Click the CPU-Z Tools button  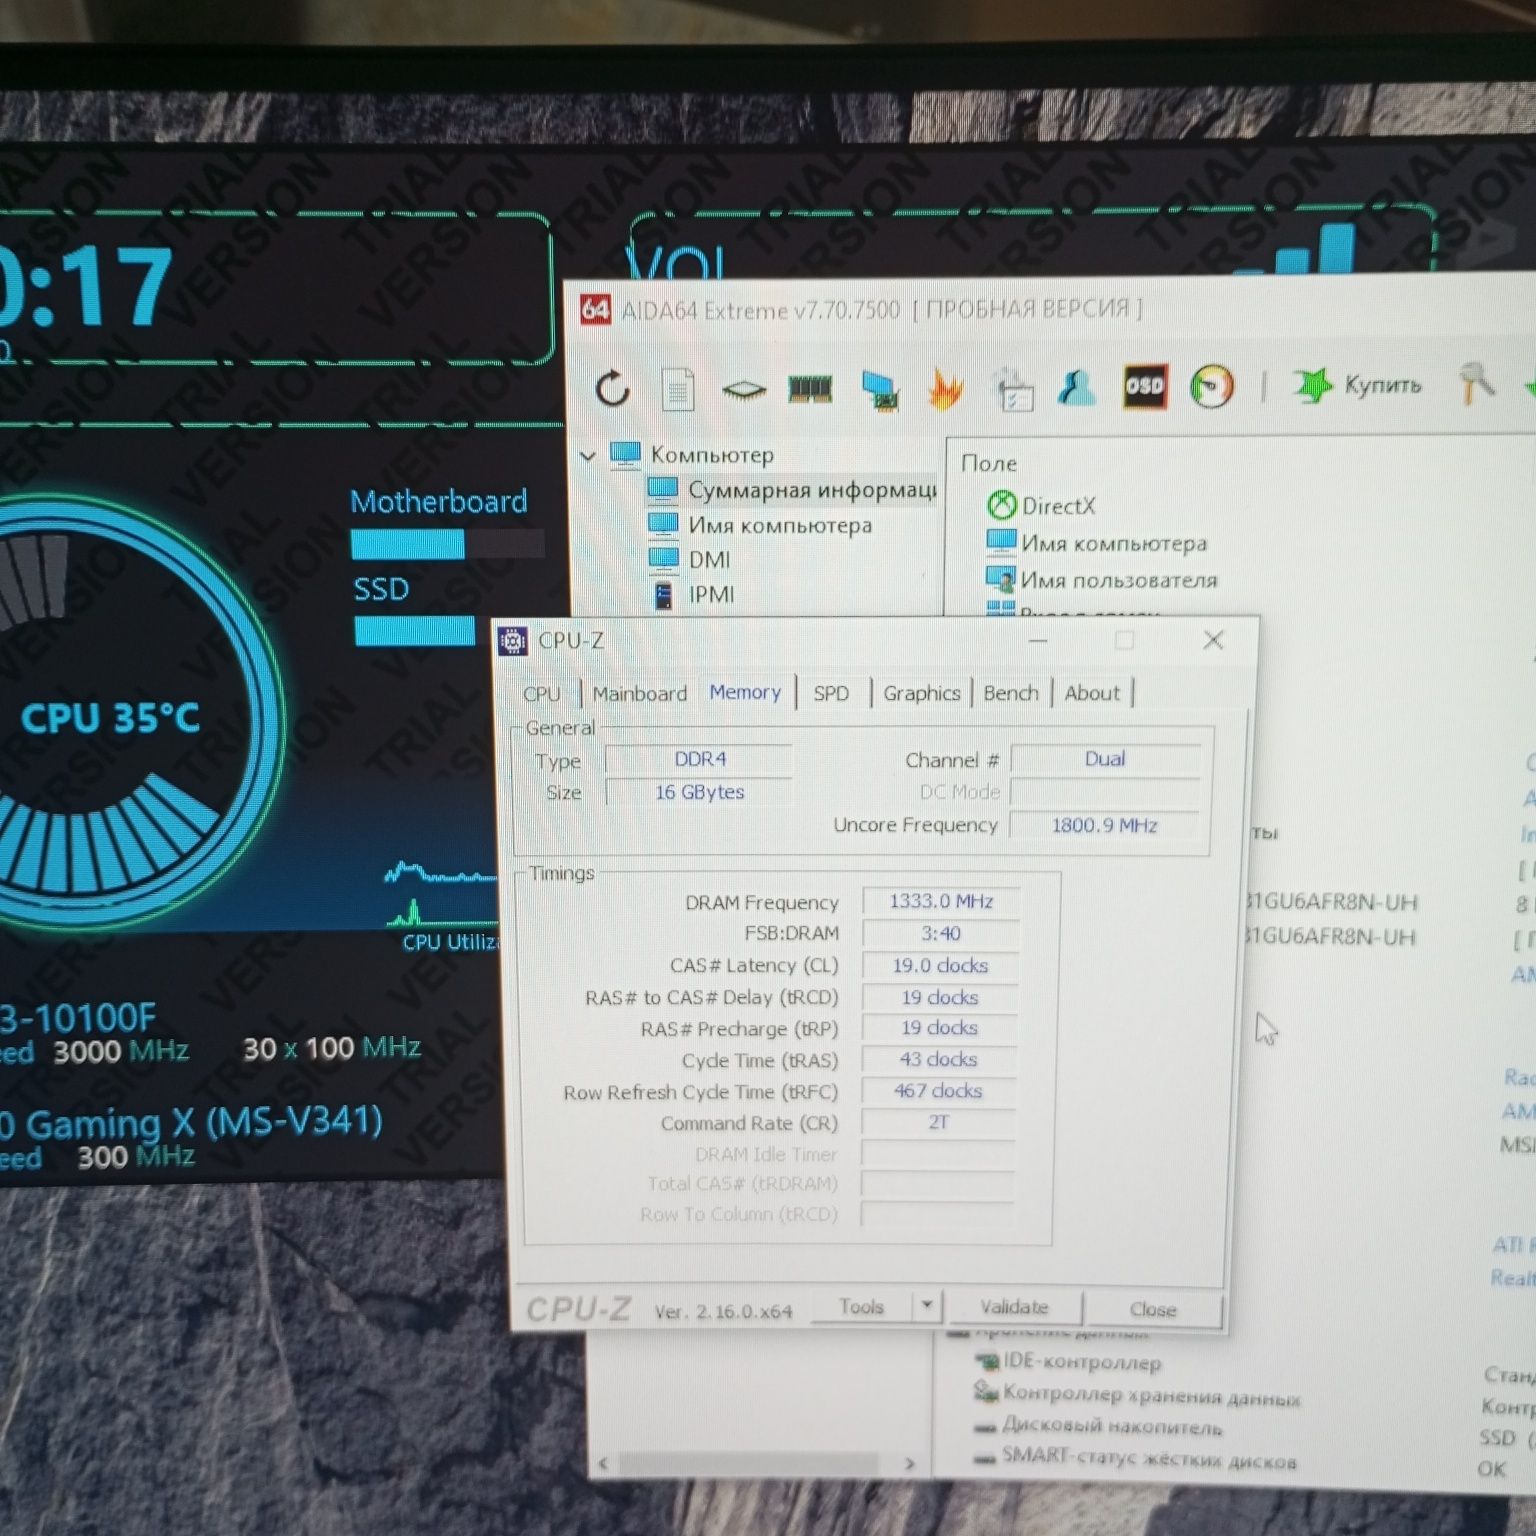pos(862,1307)
